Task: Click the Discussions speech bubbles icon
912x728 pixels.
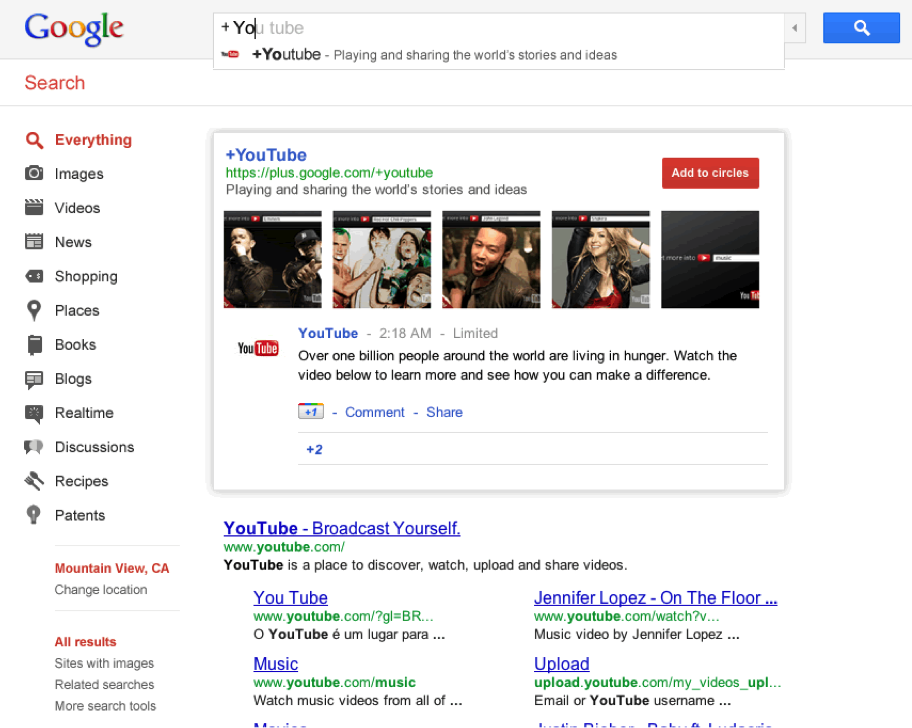Action: (x=34, y=447)
